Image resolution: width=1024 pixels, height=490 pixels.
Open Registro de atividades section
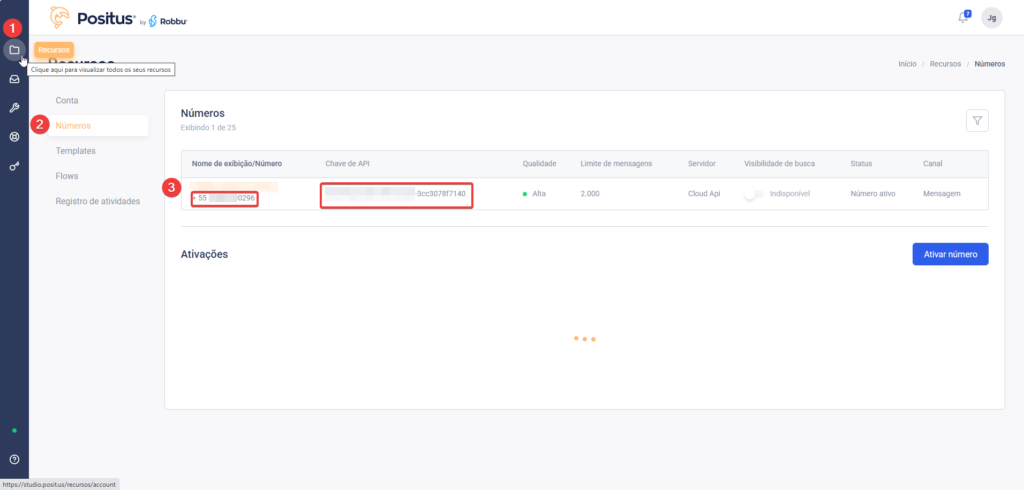pyautogui.click(x=97, y=201)
